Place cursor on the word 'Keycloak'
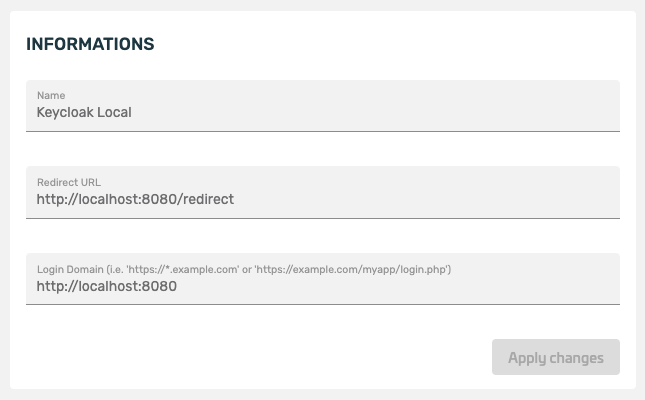645x400 pixels. [x=65, y=112]
